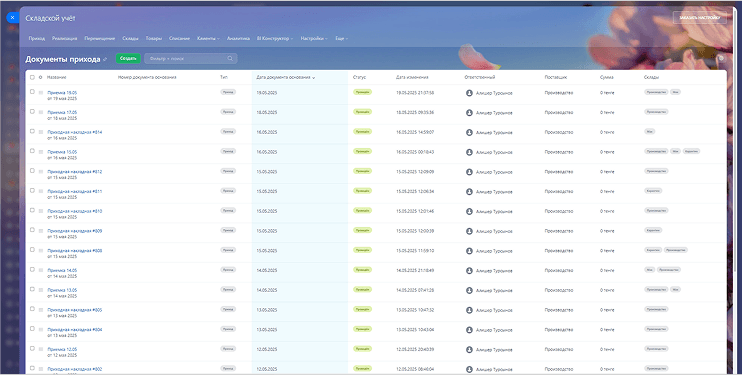Open the Реализация tab
Image resolution: width=743 pixels, height=375 pixels.
tap(64, 38)
